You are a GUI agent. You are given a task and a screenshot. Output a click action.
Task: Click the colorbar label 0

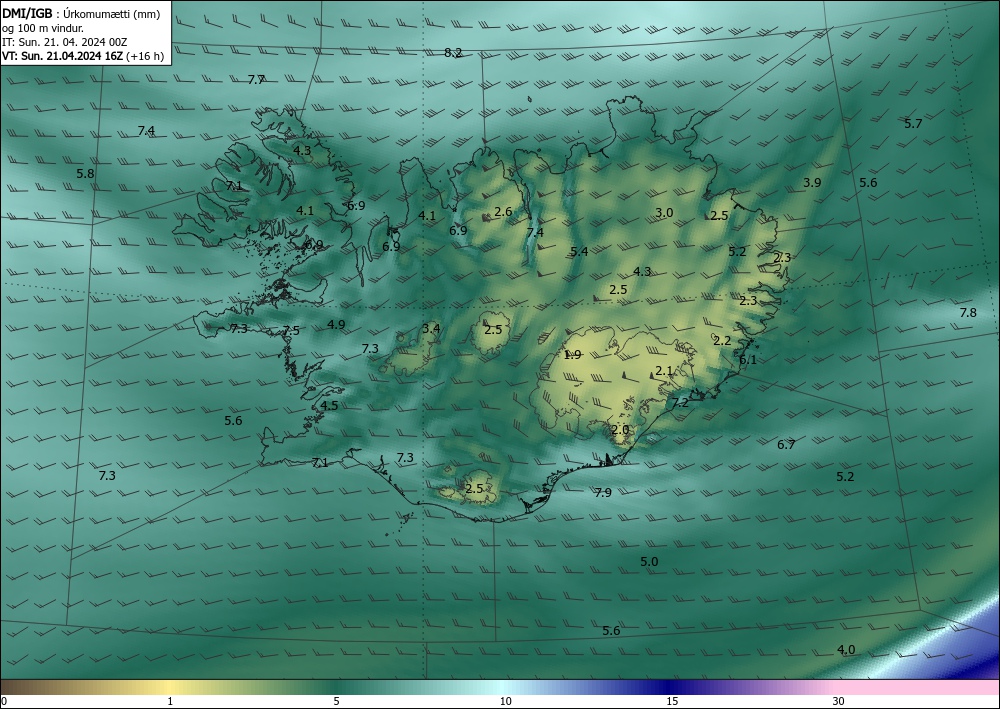tap(4, 702)
